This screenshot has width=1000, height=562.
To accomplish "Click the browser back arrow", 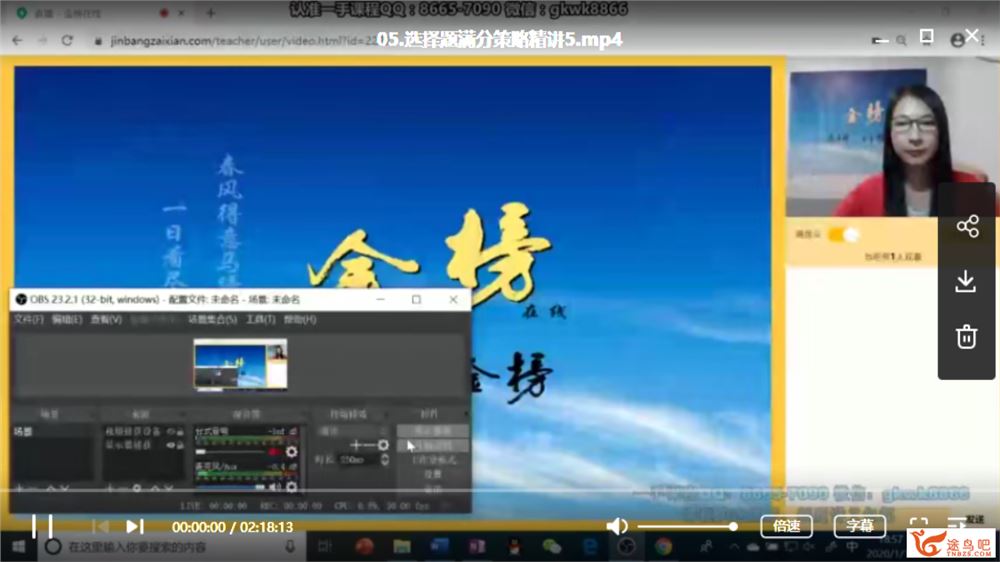I will tap(18, 40).
